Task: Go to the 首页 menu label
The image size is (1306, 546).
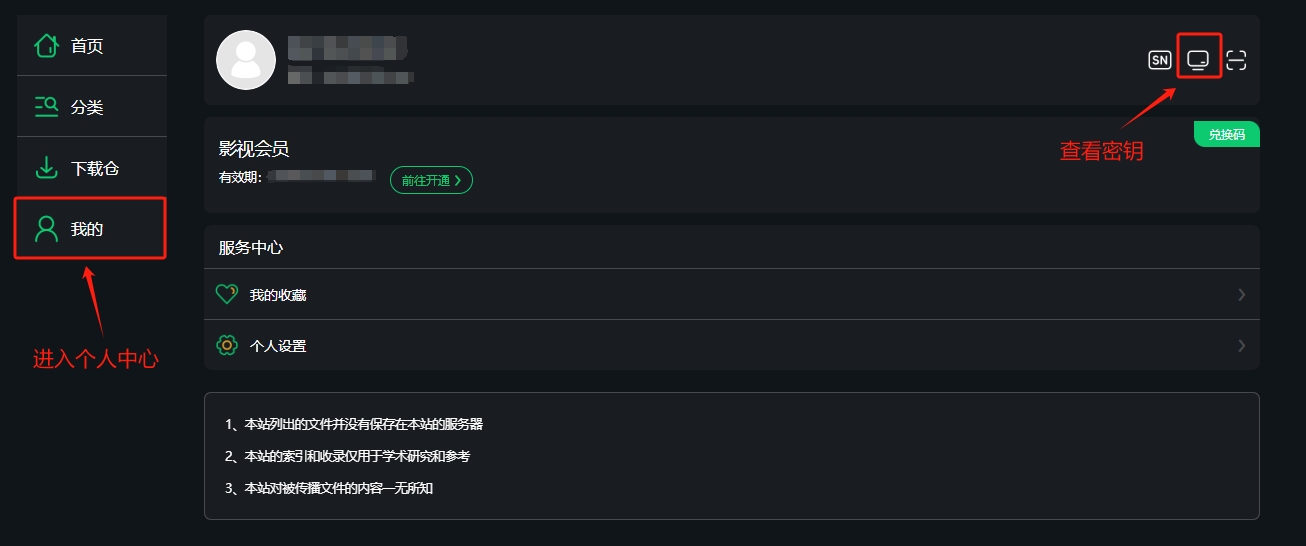Action: point(87,47)
